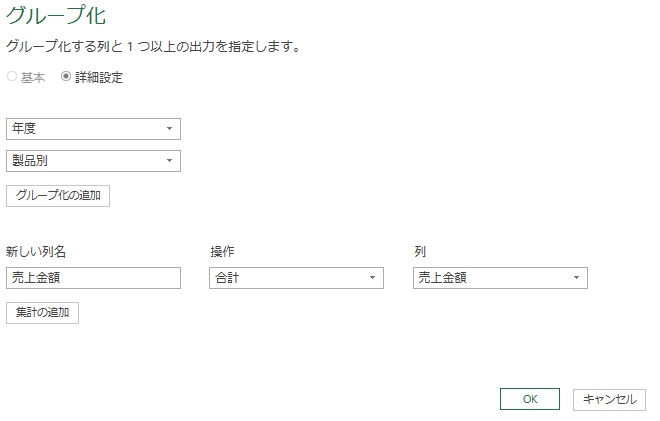
Task: Select the 基本 radio button
Action: [12, 77]
